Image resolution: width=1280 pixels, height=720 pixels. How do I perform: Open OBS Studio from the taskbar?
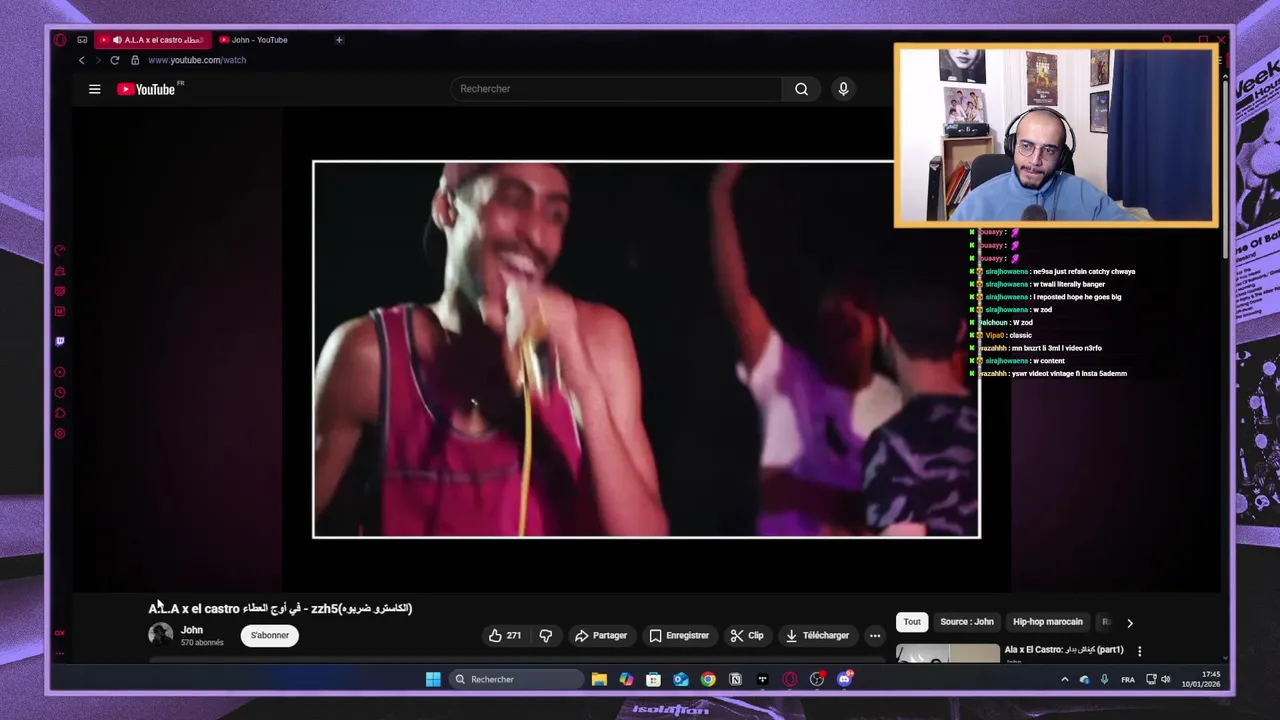(817, 679)
